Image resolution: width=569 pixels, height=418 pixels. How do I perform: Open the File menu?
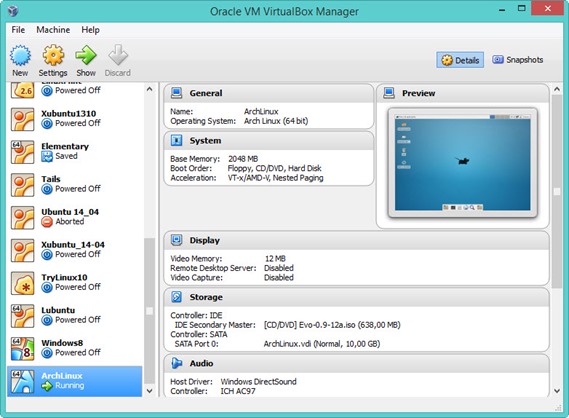[18, 30]
